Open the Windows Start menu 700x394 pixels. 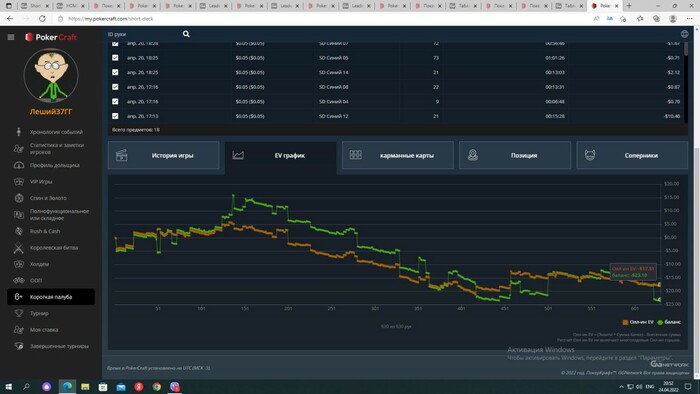pyautogui.click(x=8, y=386)
